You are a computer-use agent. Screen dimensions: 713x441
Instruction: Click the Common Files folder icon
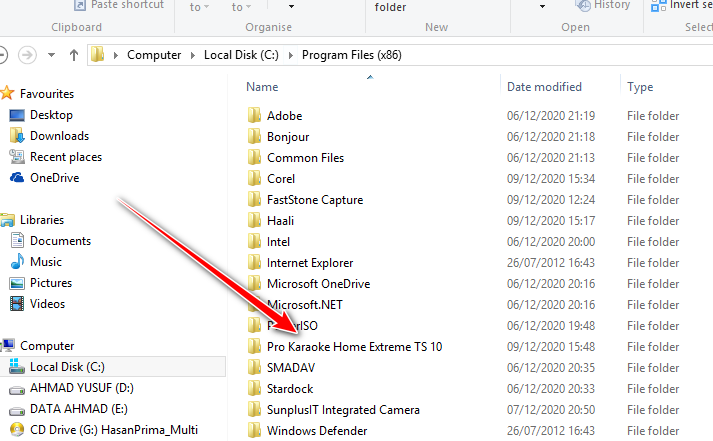254,157
